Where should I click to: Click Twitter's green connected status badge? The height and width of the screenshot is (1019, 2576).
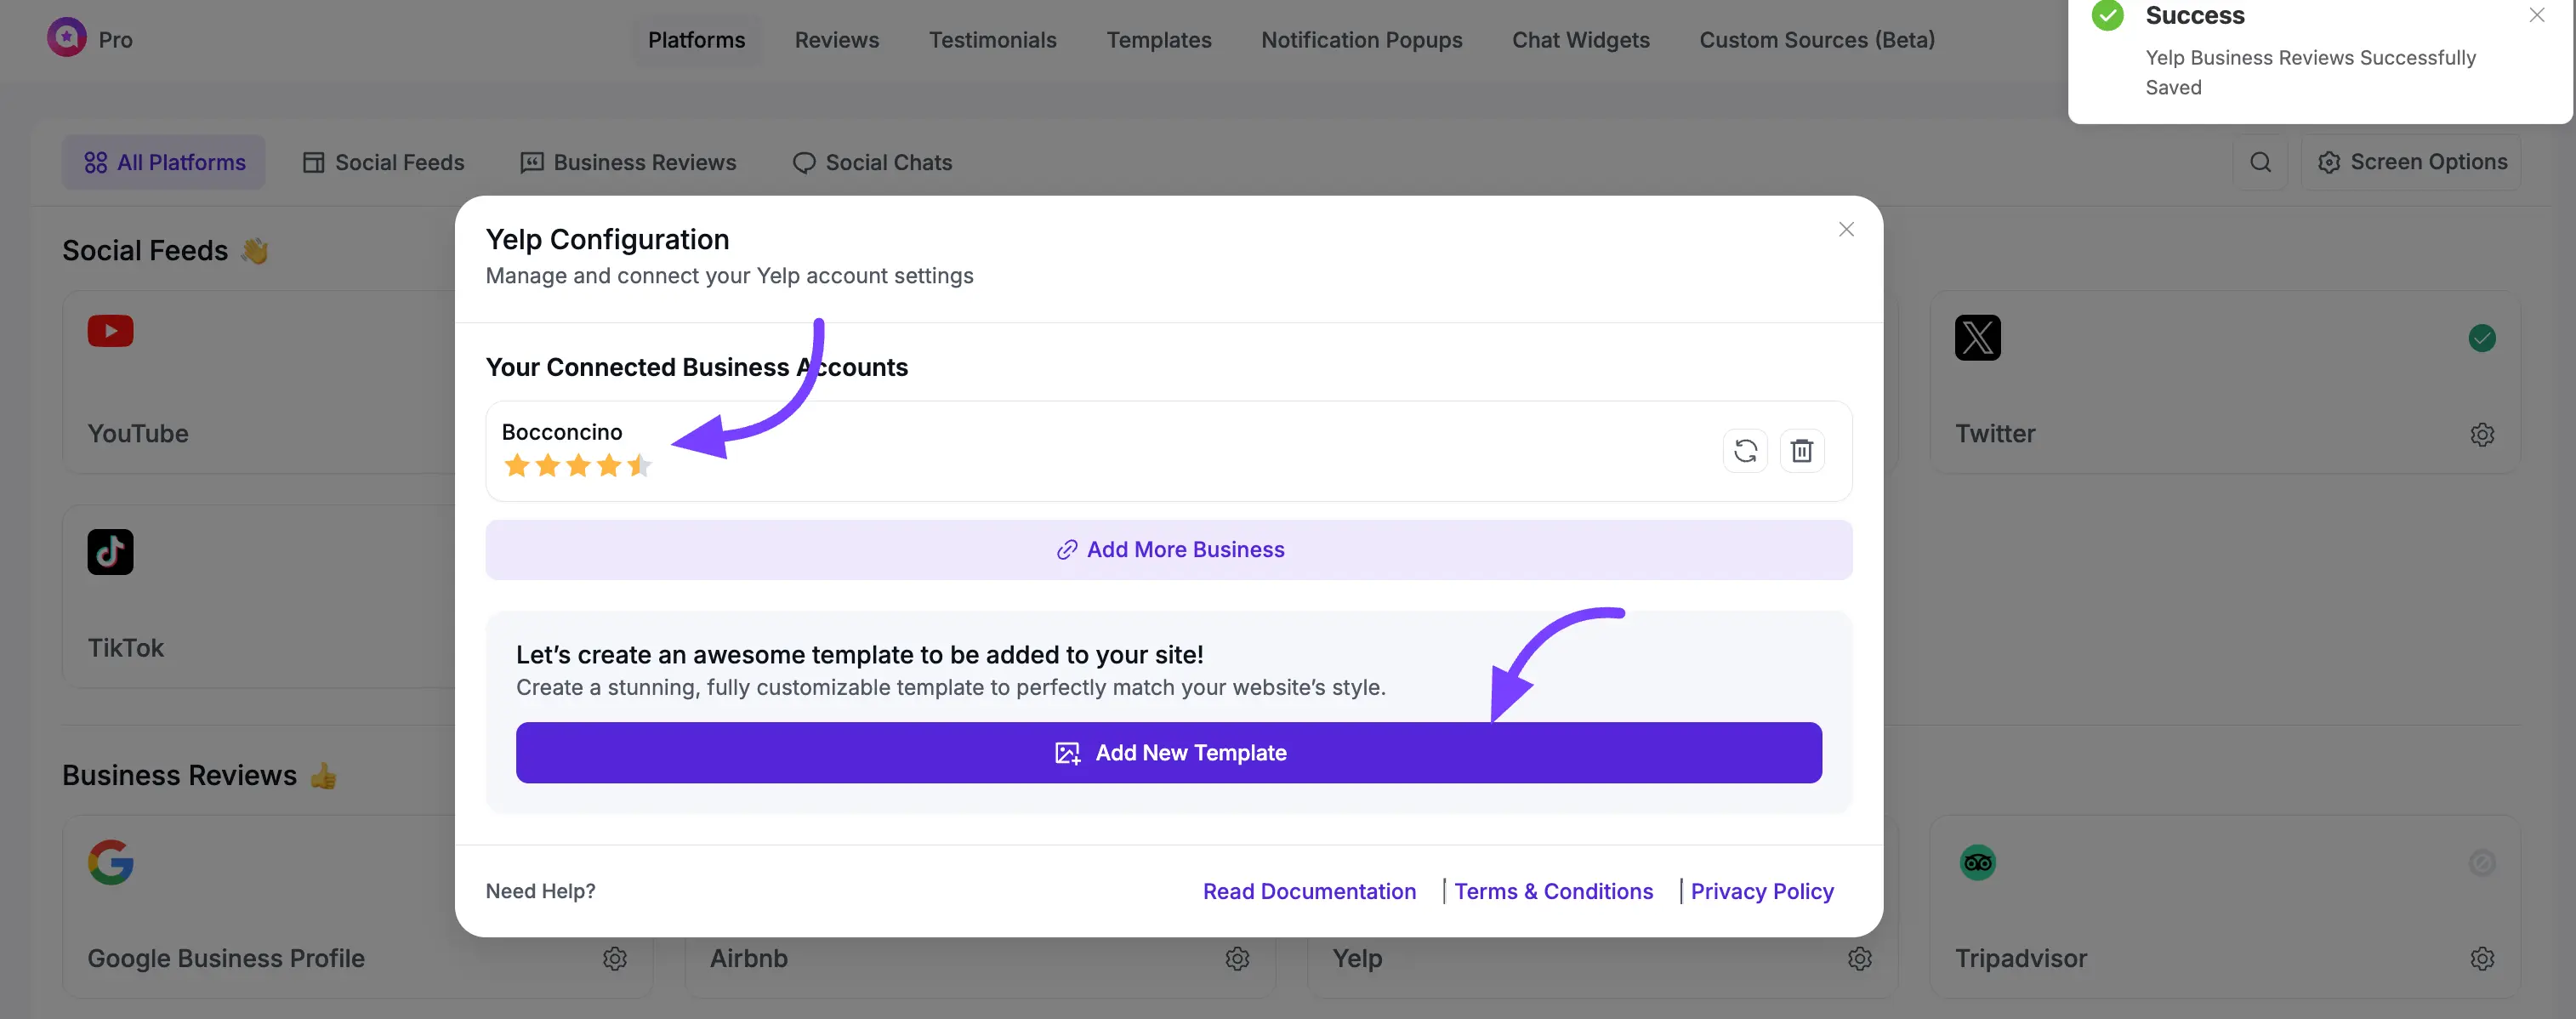pyautogui.click(x=2483, y=338)
